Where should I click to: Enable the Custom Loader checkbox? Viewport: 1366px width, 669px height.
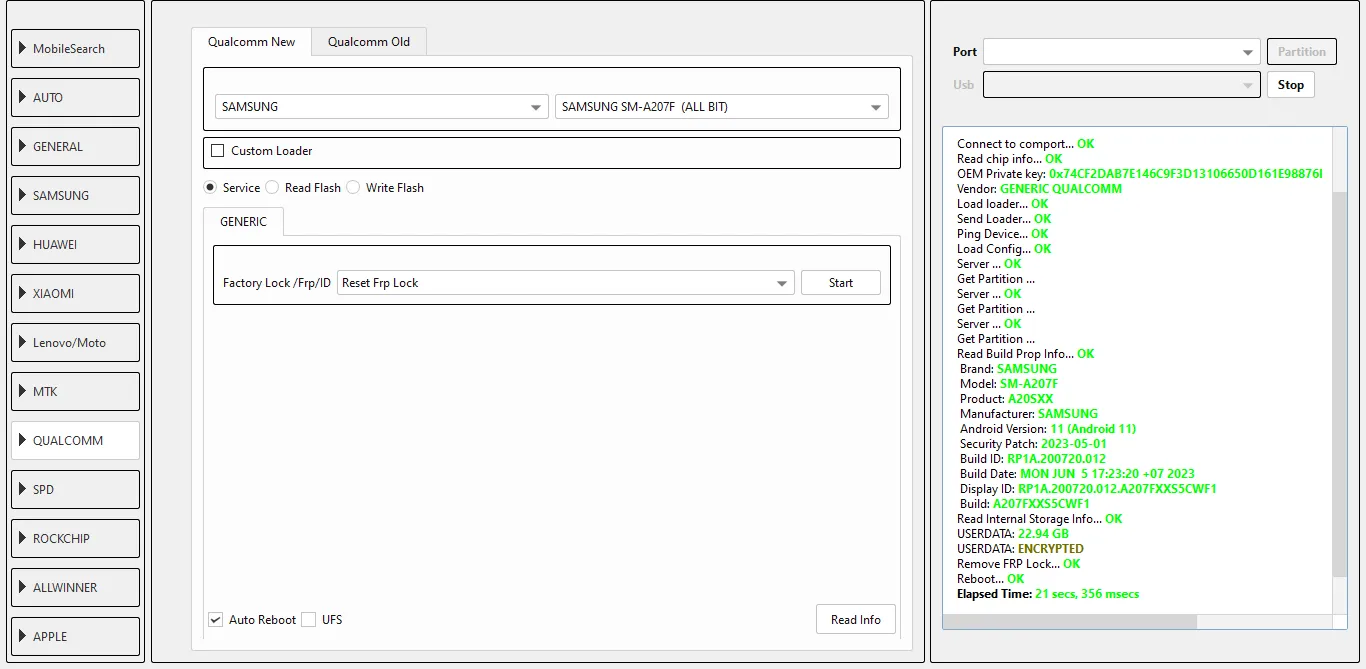coord(218,151)
